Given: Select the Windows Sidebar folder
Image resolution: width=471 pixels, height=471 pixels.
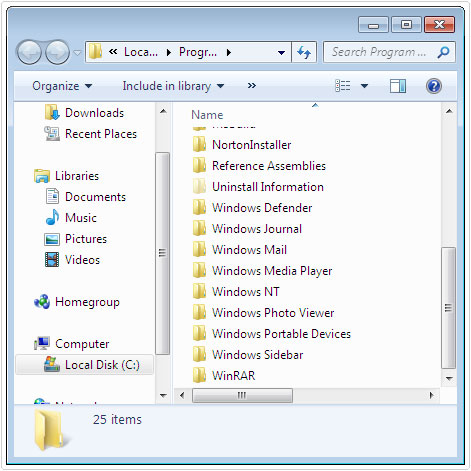Looking at the screenshot, I should [248, 355].
